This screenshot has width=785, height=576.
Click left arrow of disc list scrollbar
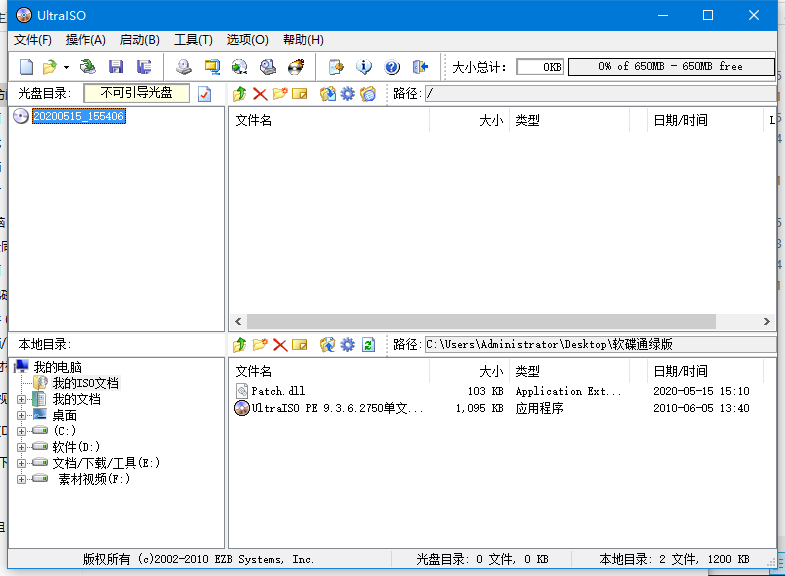pos(238,321)
